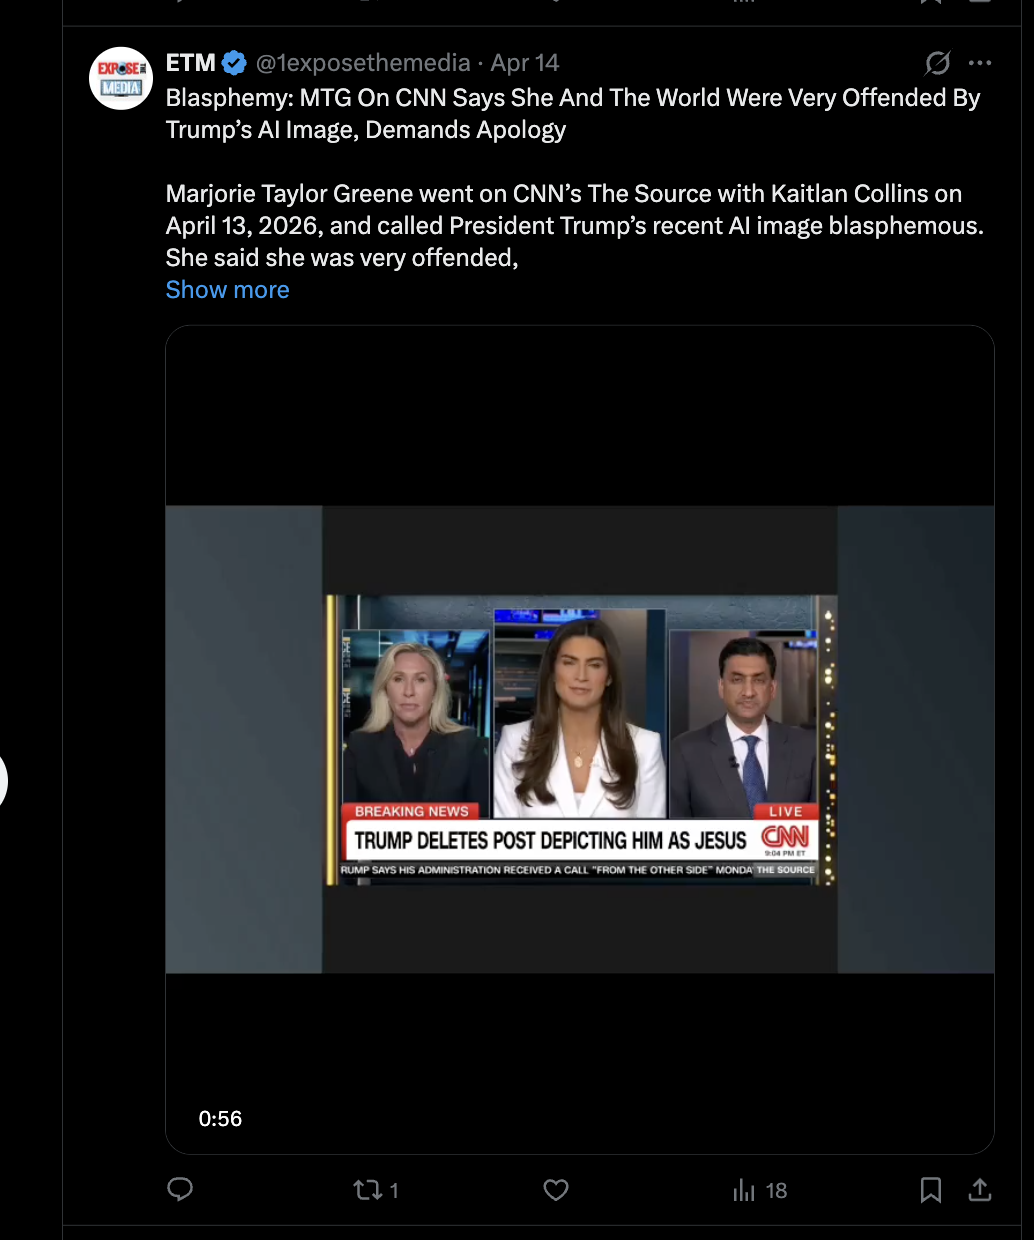Bookmark the ETM post
1034x1240 pixels.
[x=930, y=1189]
